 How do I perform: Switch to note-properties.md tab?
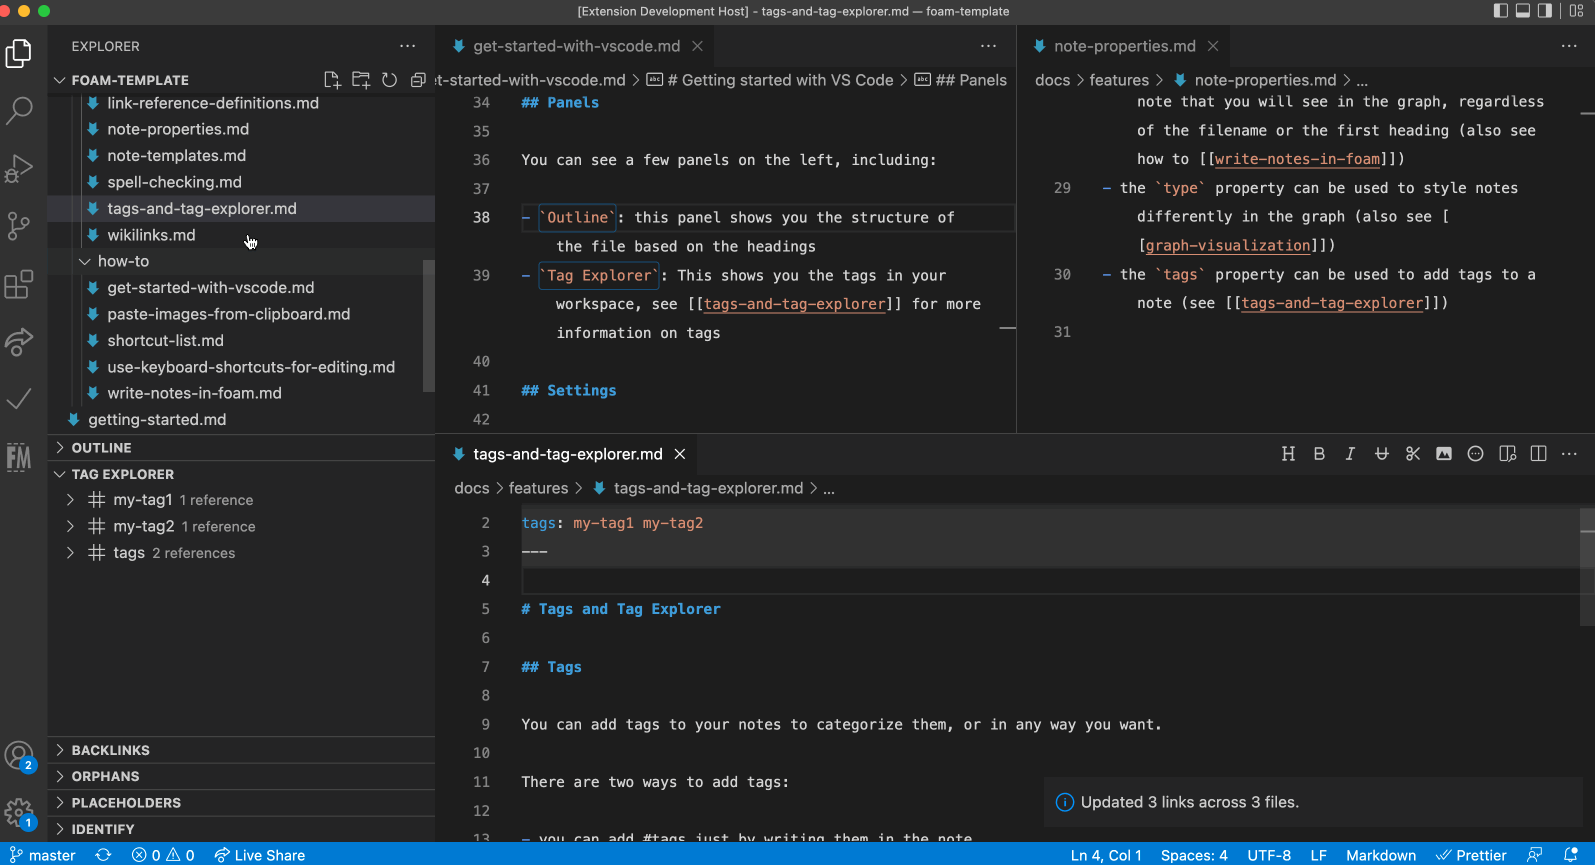click(x=1124, y=46)
